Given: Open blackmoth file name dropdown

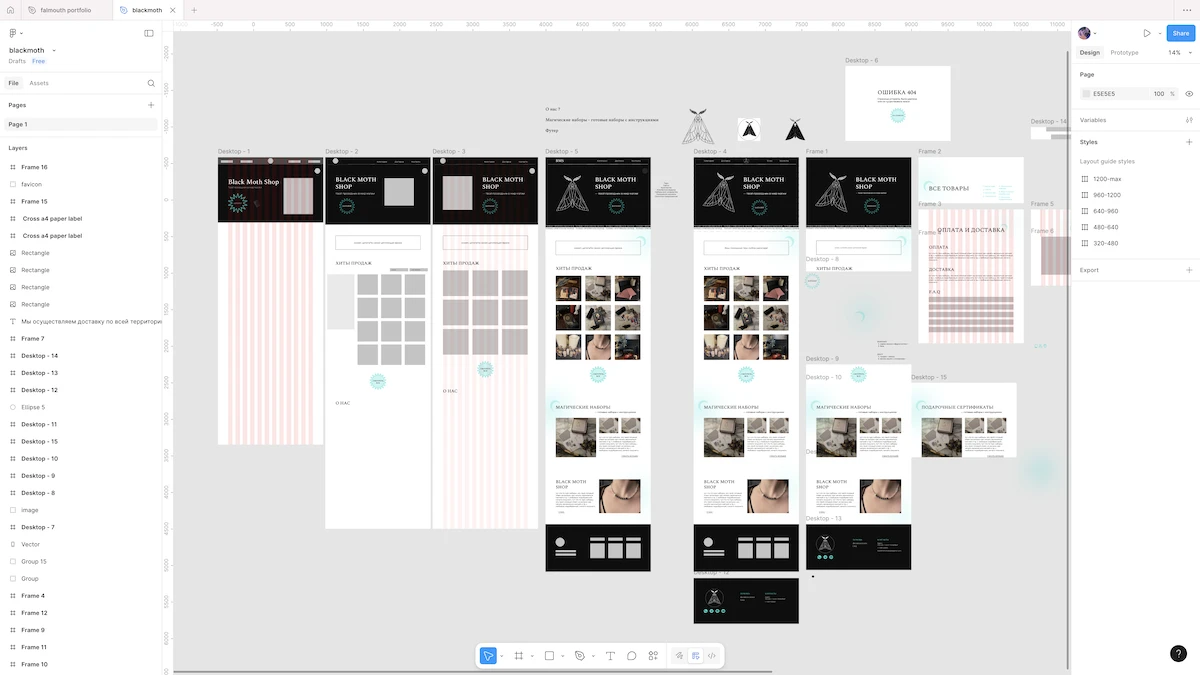Looking at the screenshot, I should click(54, 50).
